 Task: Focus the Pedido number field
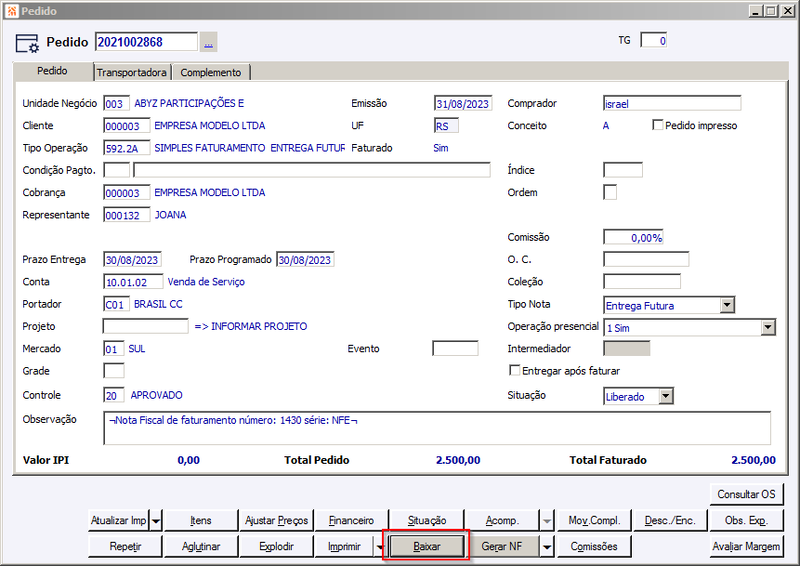point(146,42)
